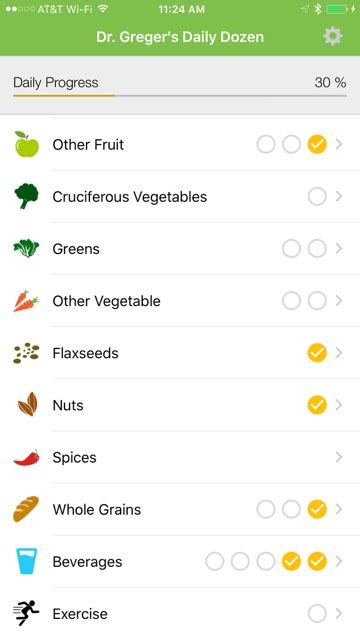Tap the Flaxseeds seeds icon

pyautogui.click(x=26, y=353)
